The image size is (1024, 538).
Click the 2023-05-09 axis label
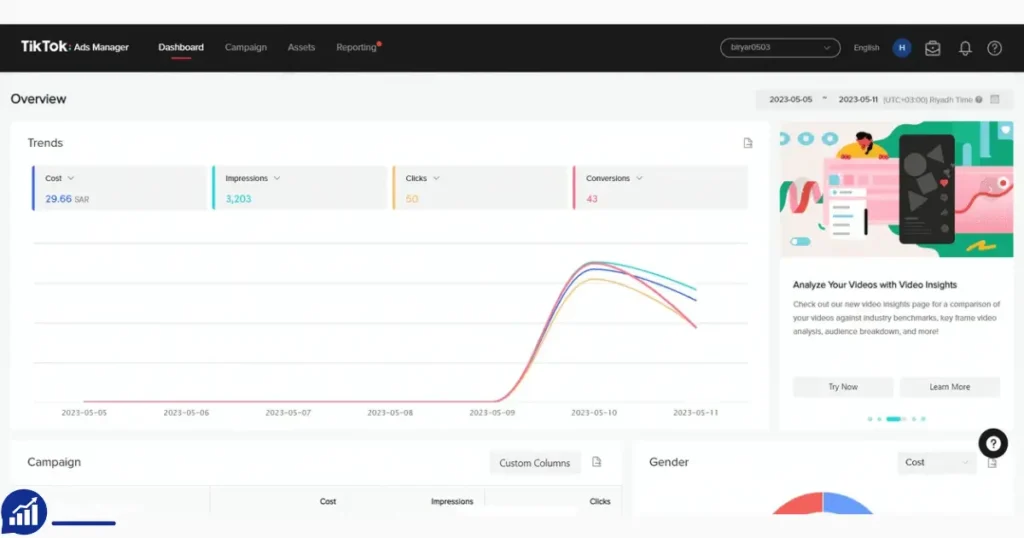tap(492, 413)
